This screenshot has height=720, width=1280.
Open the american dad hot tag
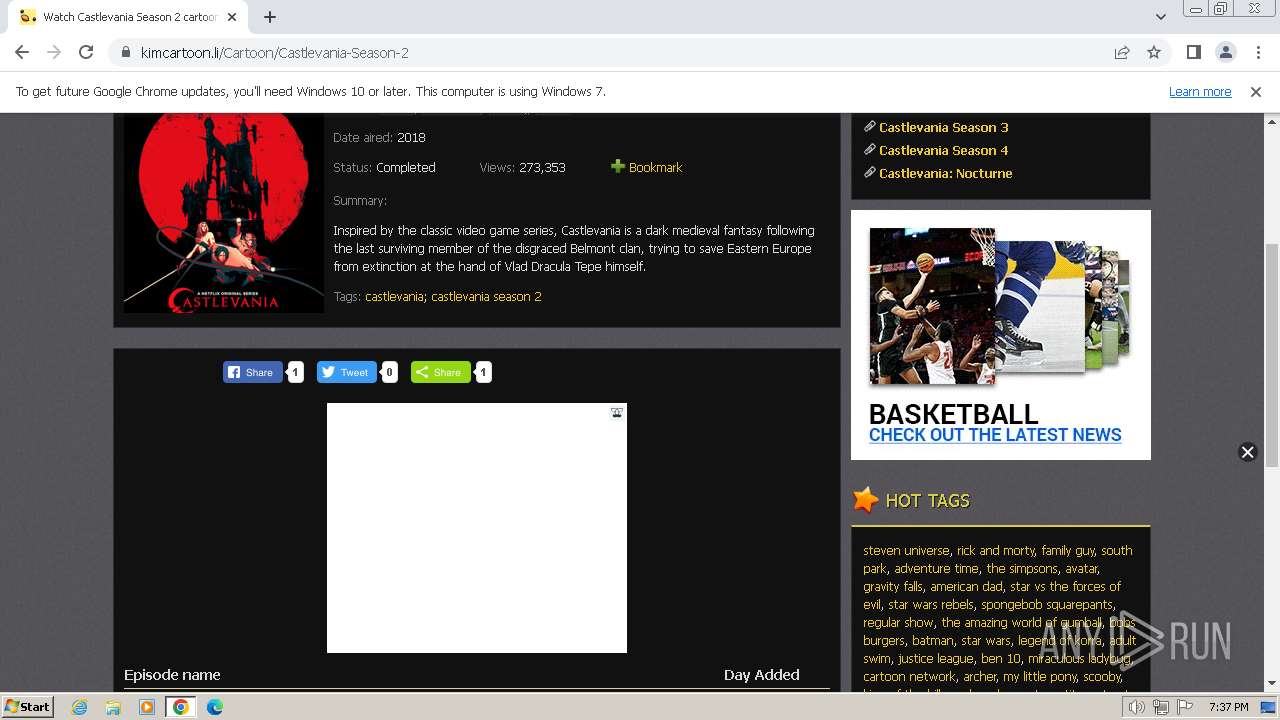[966, 586]
